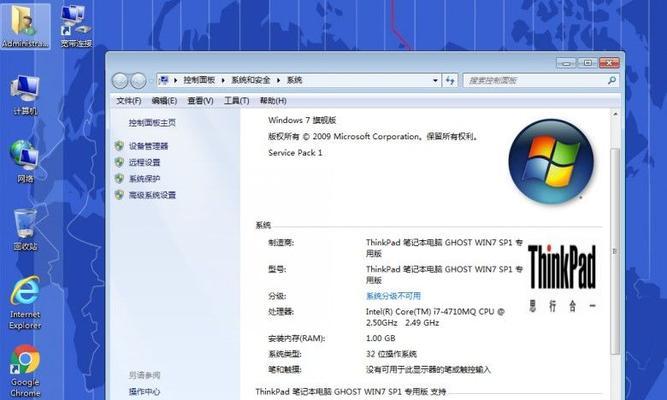The height and width of the screenshot is (400, 667).
Task: Click the 处理器: label
Action: [x=281, y=312]
